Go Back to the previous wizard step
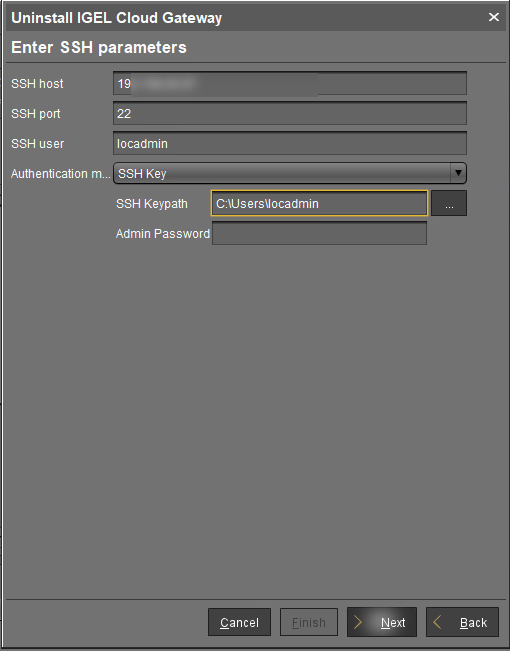Viewport: 510px width, 651px height. tap(462, 622)
